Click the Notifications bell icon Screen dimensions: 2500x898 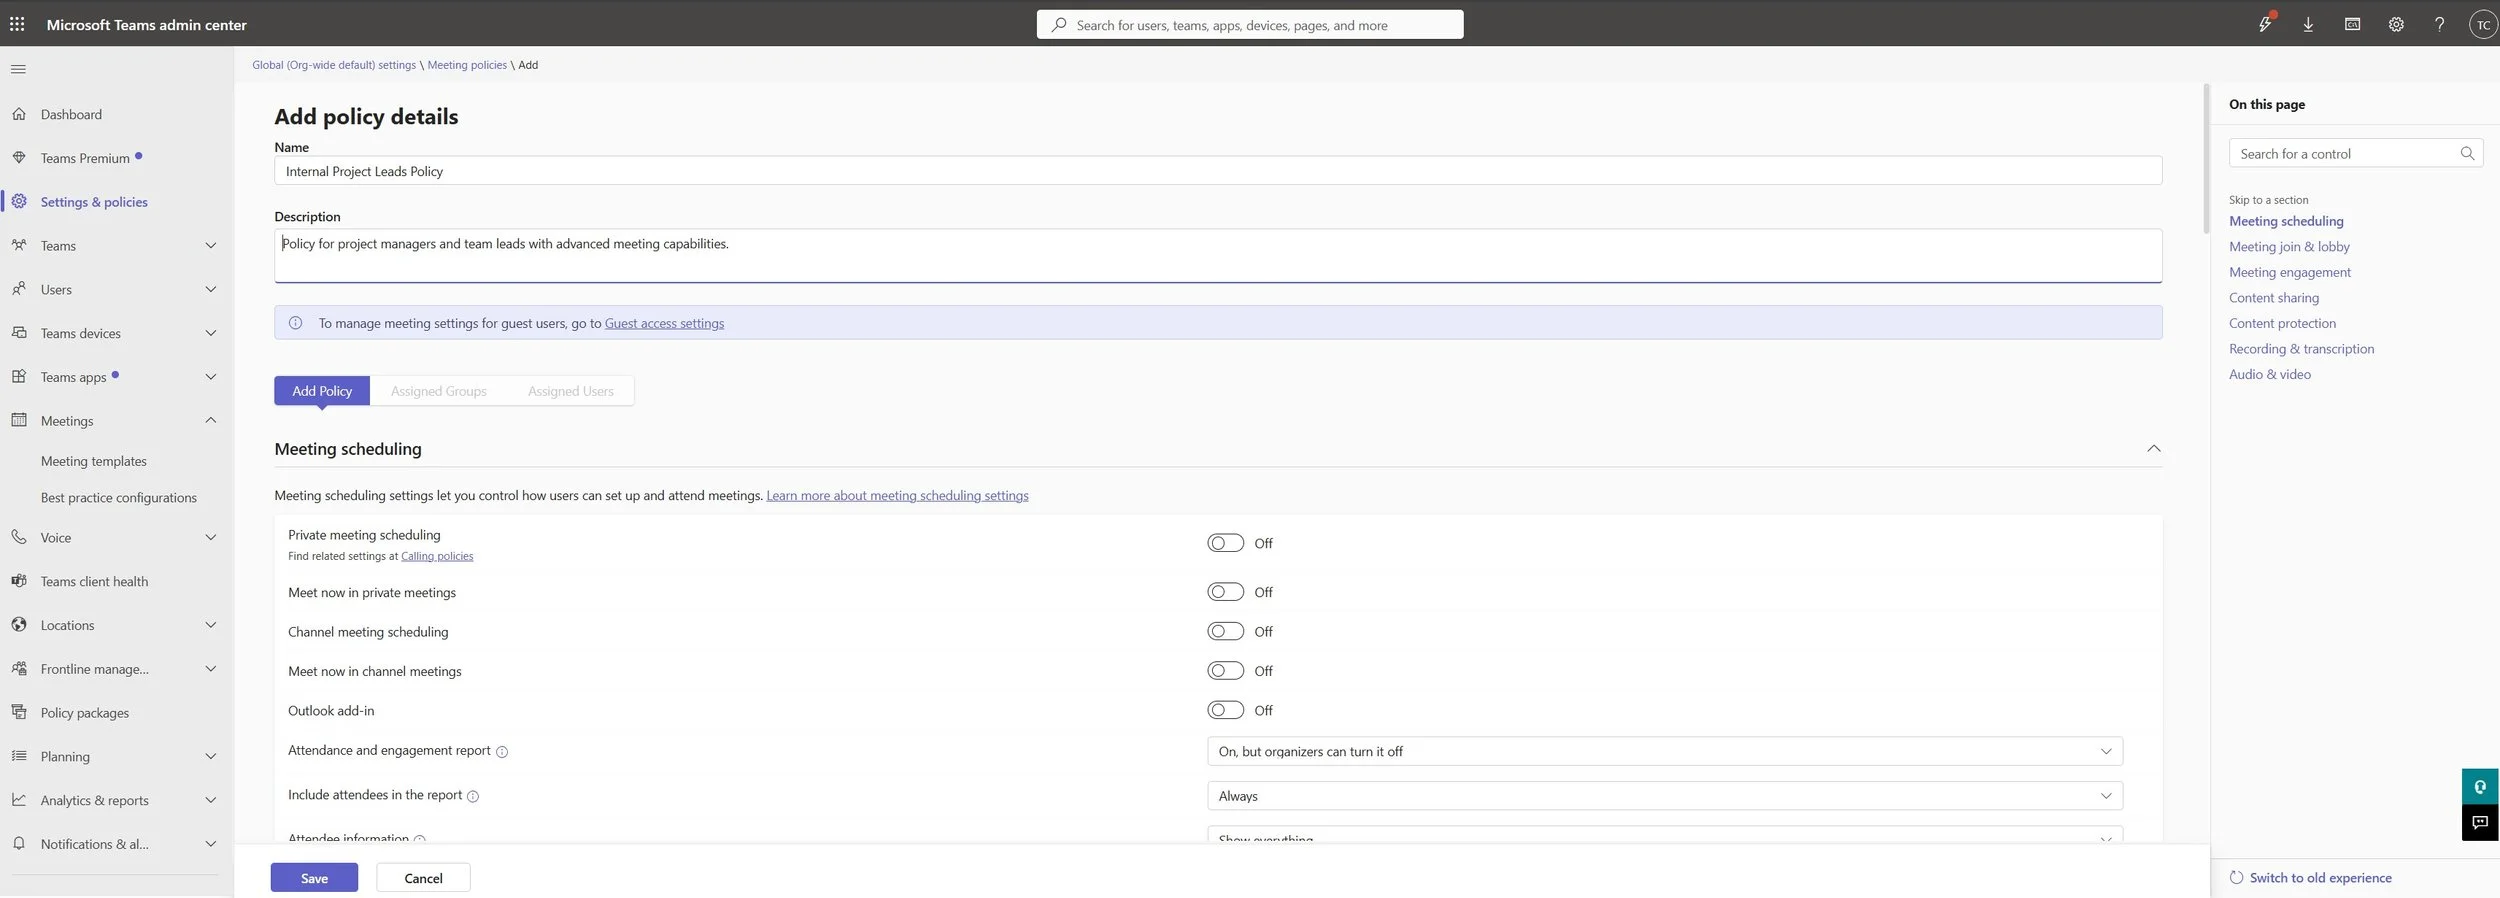(x=19, y=844)
